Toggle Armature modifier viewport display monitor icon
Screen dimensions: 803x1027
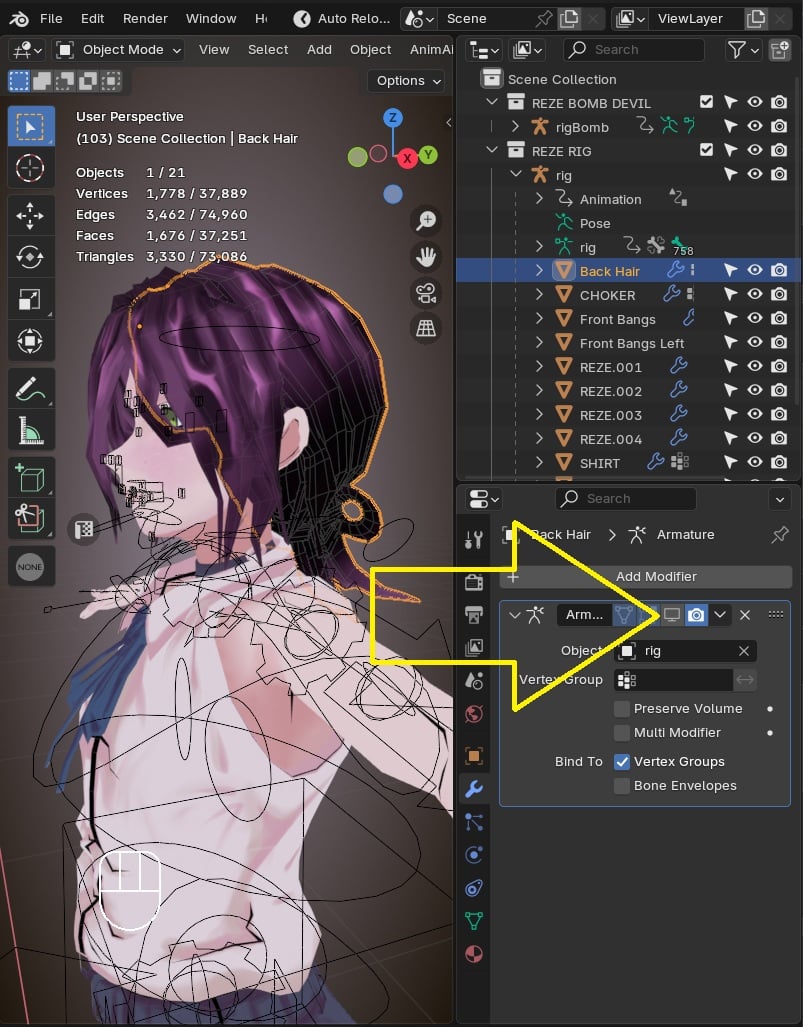[x=672, y=615]
